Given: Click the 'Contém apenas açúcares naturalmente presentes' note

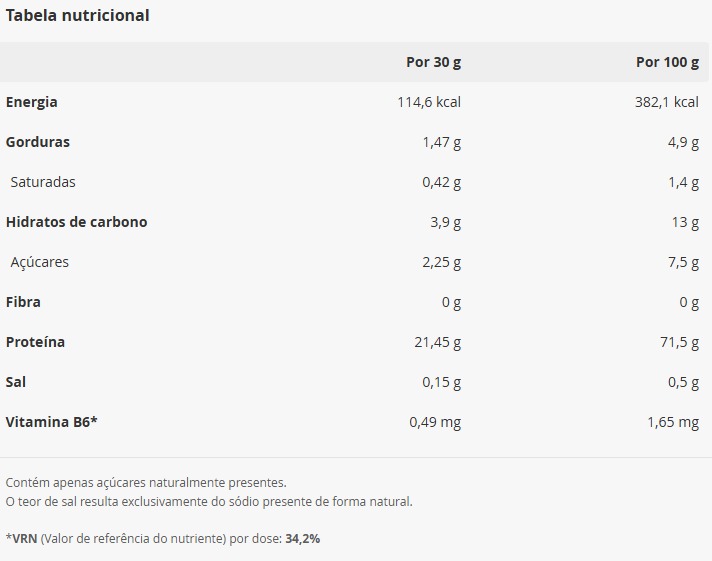Looking at the screenshot, I should (146, 482).
